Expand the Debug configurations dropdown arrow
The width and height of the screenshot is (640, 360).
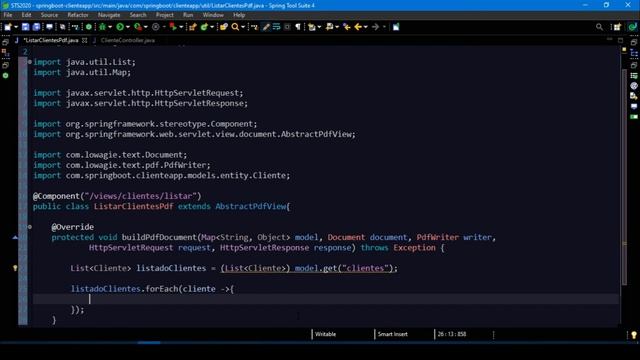coord(110,27)
